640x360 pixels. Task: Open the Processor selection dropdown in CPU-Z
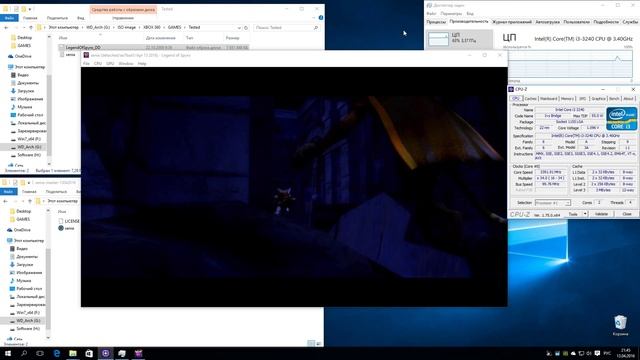point(553,203)
